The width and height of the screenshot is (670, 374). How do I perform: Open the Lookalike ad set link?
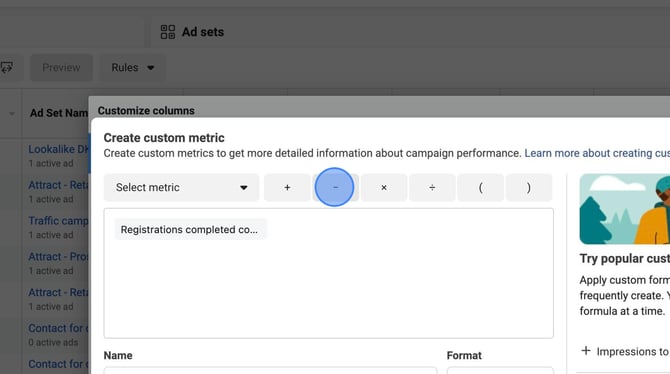59,149
